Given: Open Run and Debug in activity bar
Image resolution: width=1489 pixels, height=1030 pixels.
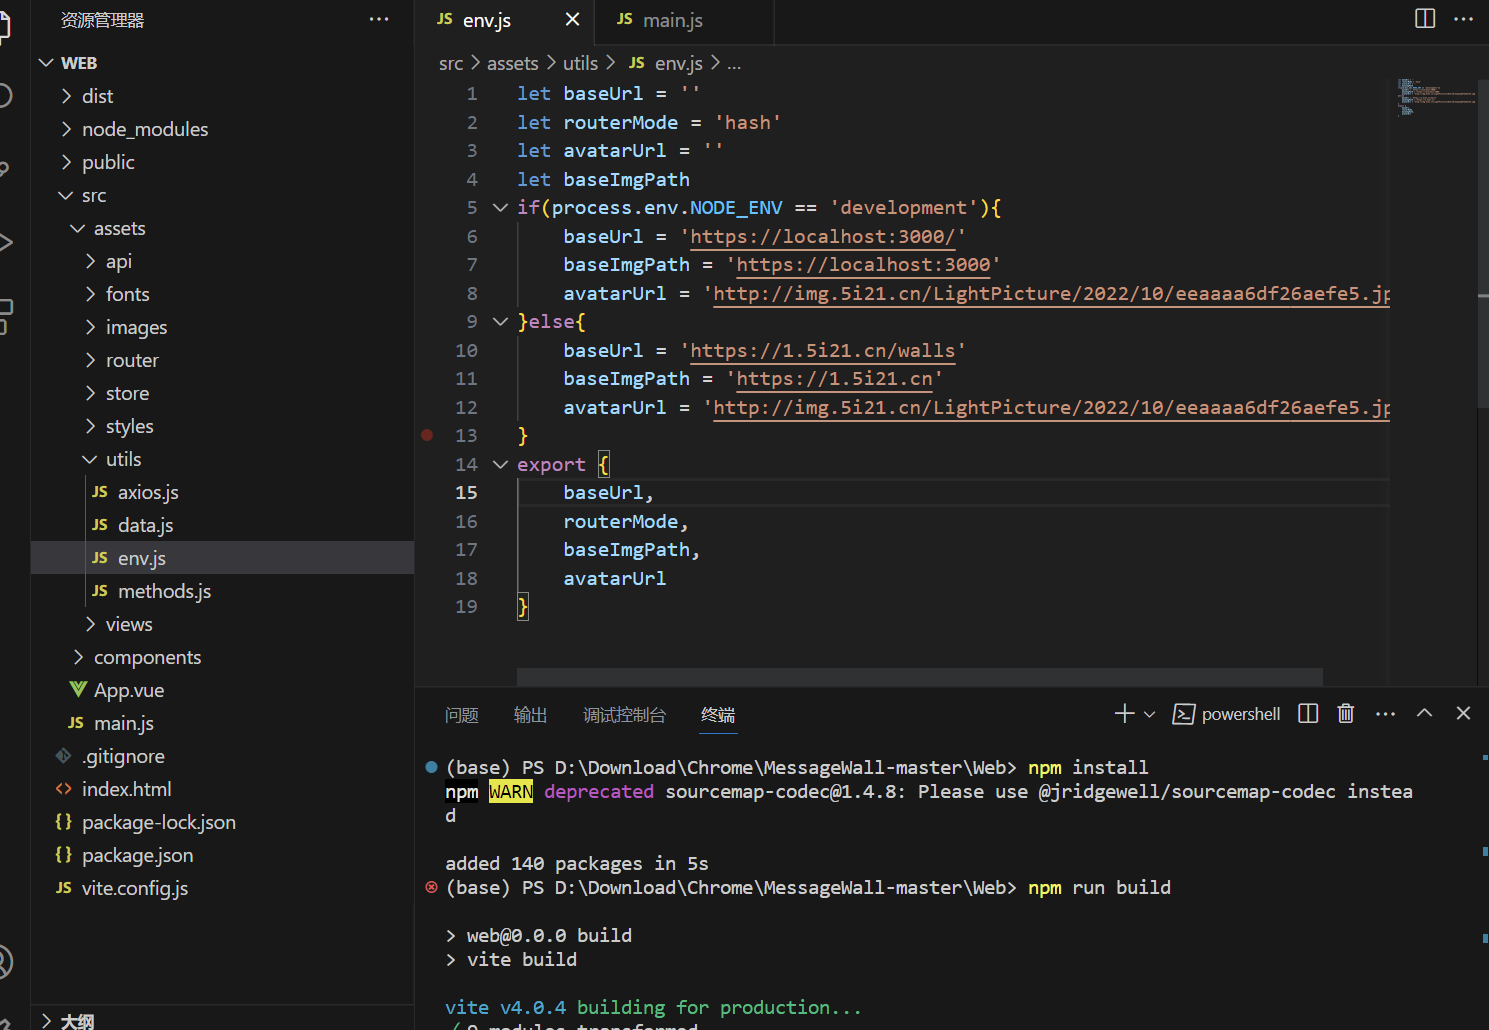Looking at the screenshot, I should tap(5, 241).
